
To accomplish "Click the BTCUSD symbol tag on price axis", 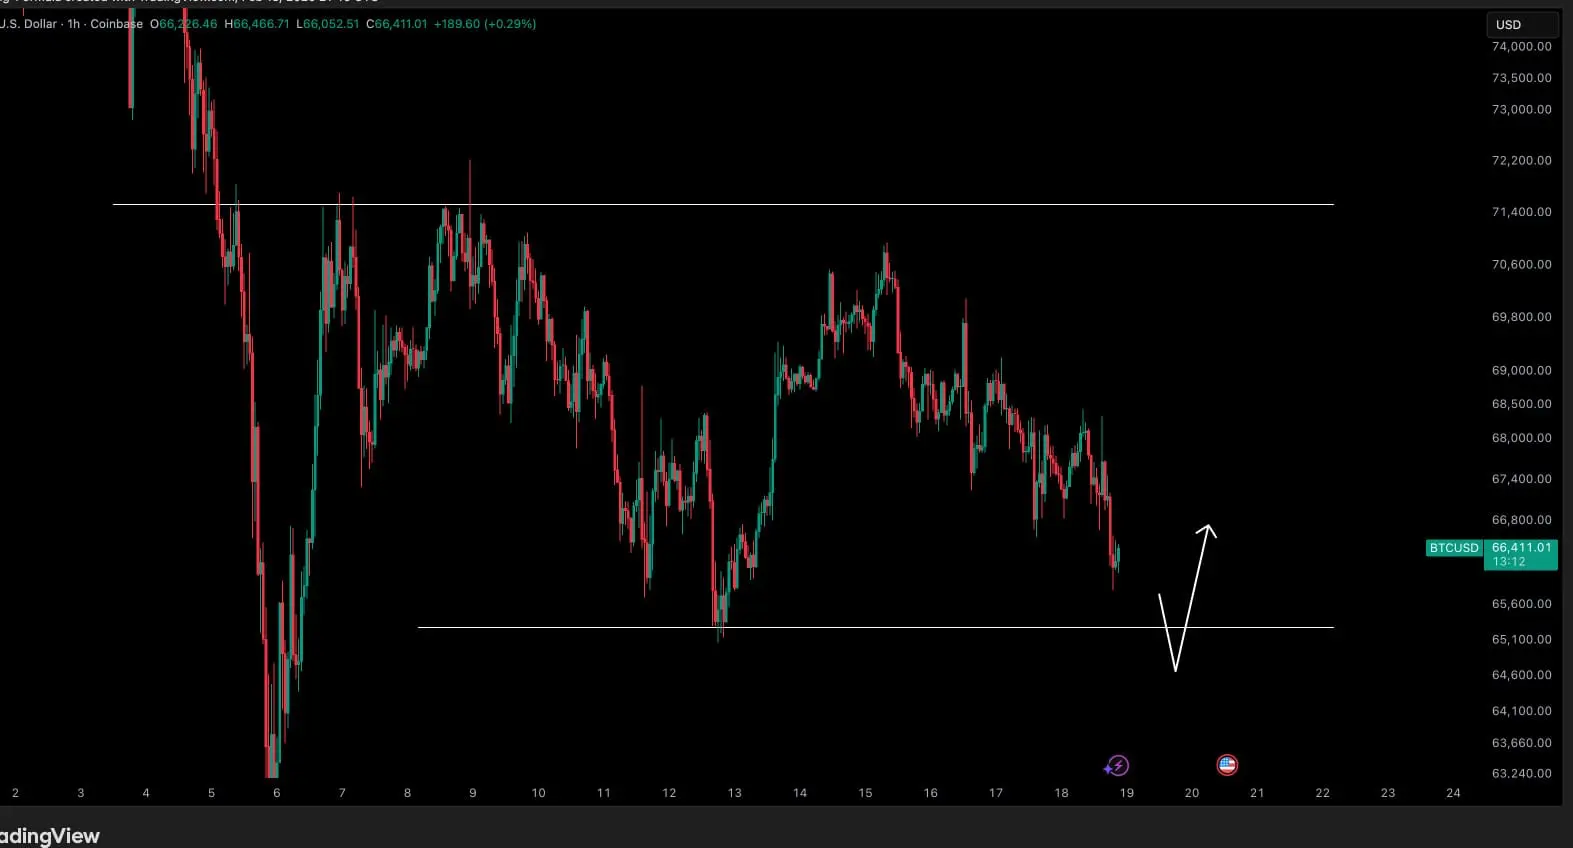I will 1453,548.
